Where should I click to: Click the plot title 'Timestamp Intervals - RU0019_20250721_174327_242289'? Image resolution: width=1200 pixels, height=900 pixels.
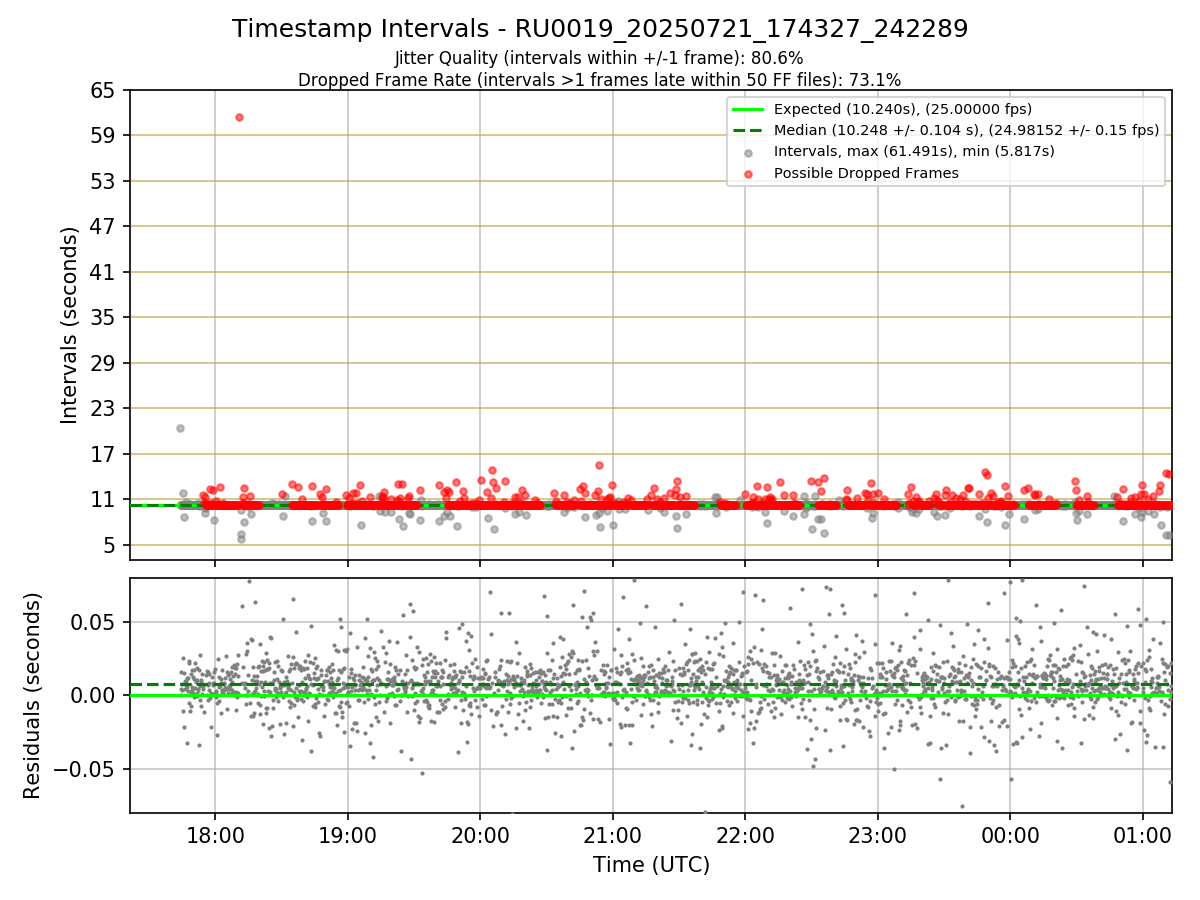[x=600, y=29]
